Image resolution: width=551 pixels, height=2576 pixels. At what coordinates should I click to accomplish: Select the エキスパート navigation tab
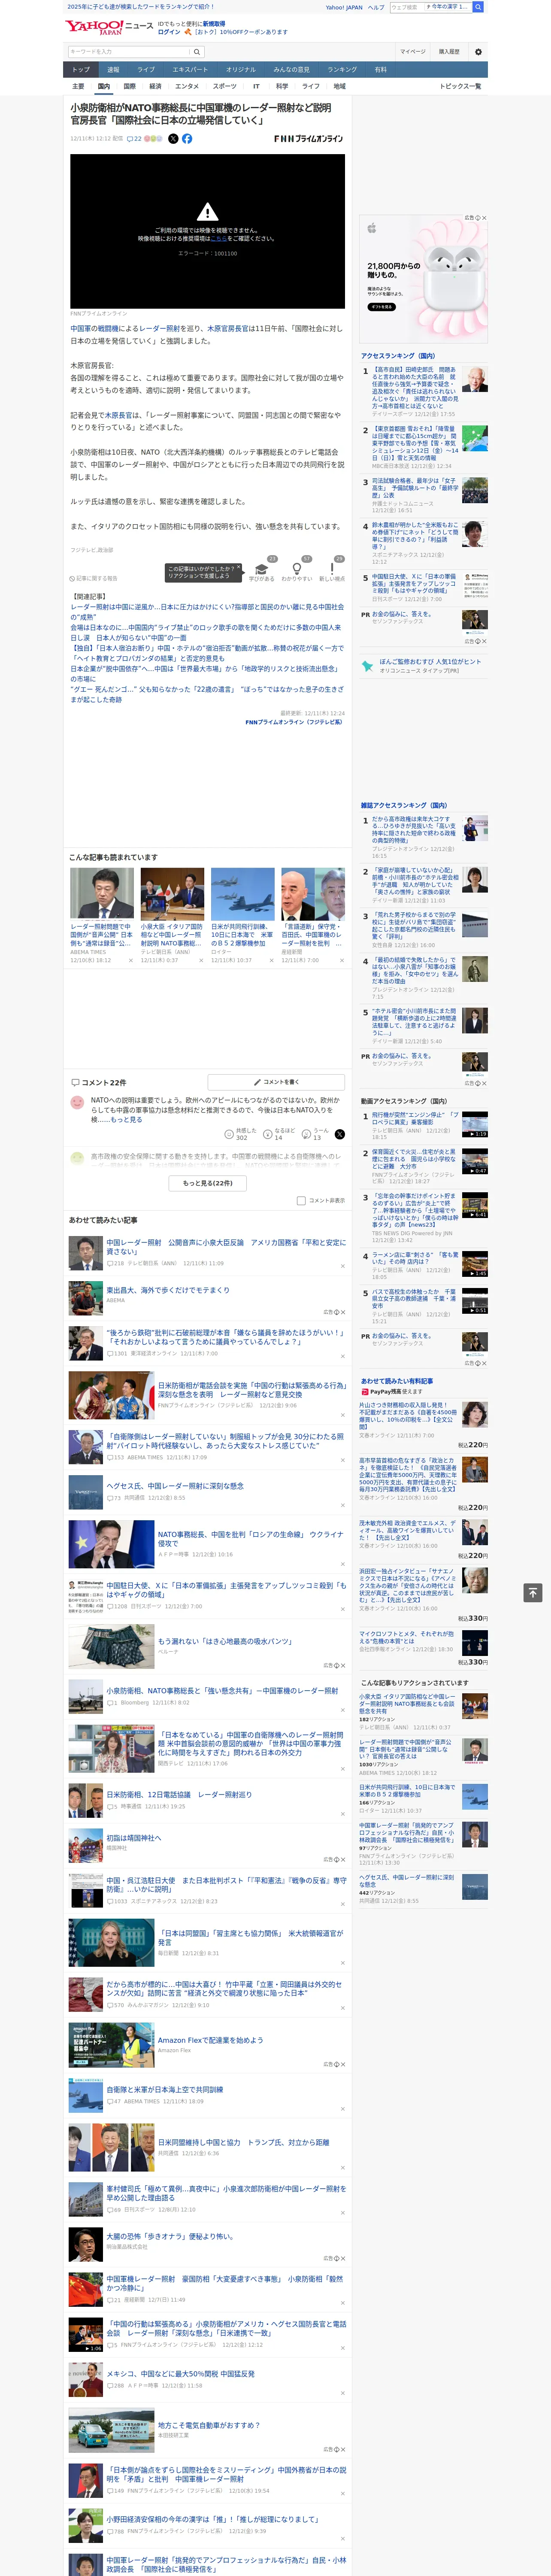(190, 69)
